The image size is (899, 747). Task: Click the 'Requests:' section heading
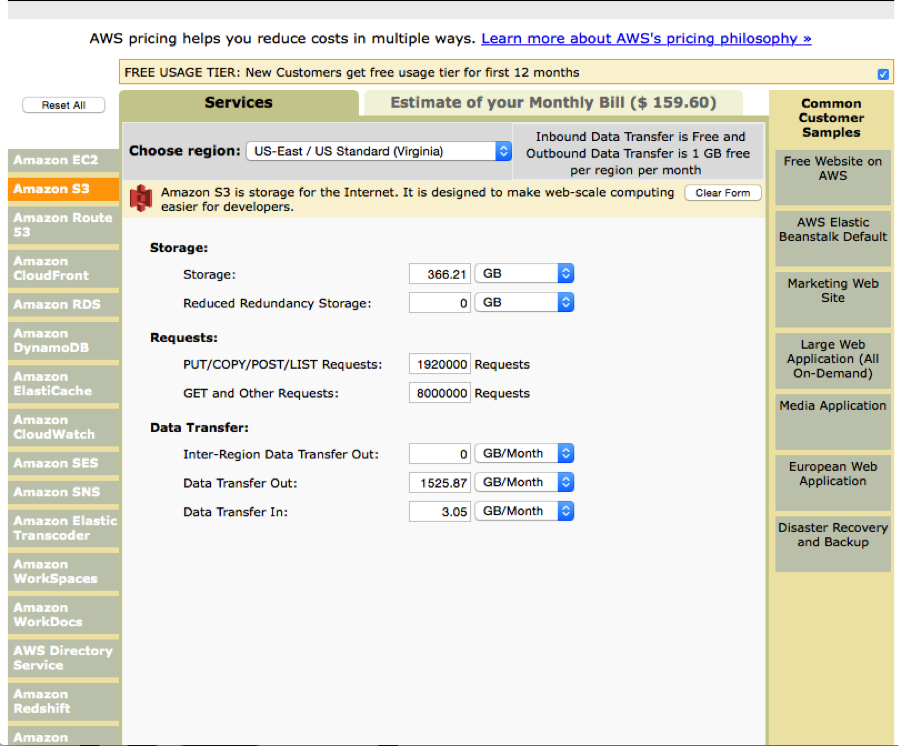coord(183,338)
